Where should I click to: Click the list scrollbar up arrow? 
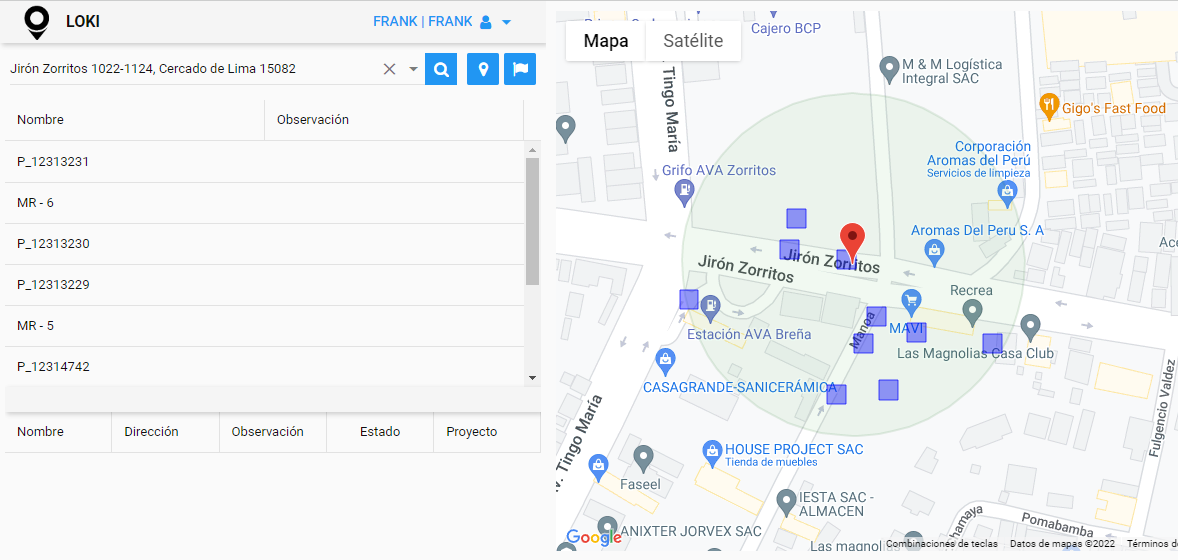(x=532, y=150)
